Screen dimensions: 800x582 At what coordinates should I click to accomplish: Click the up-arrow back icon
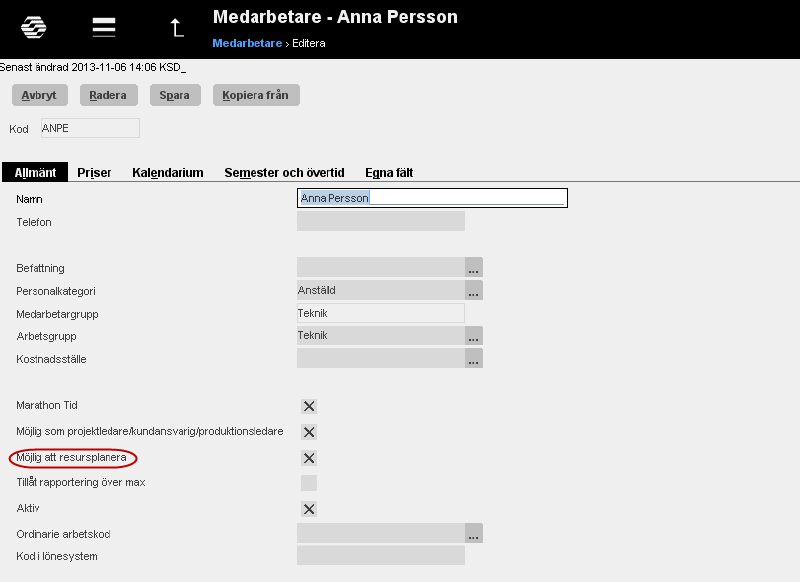pos(177,28)
